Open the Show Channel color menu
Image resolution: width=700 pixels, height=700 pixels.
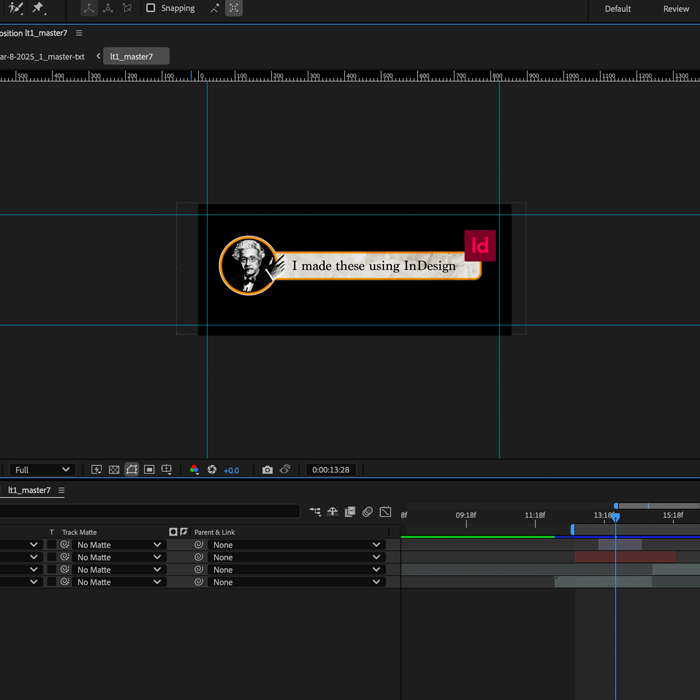pyautogui.click(x=194, y=470)
